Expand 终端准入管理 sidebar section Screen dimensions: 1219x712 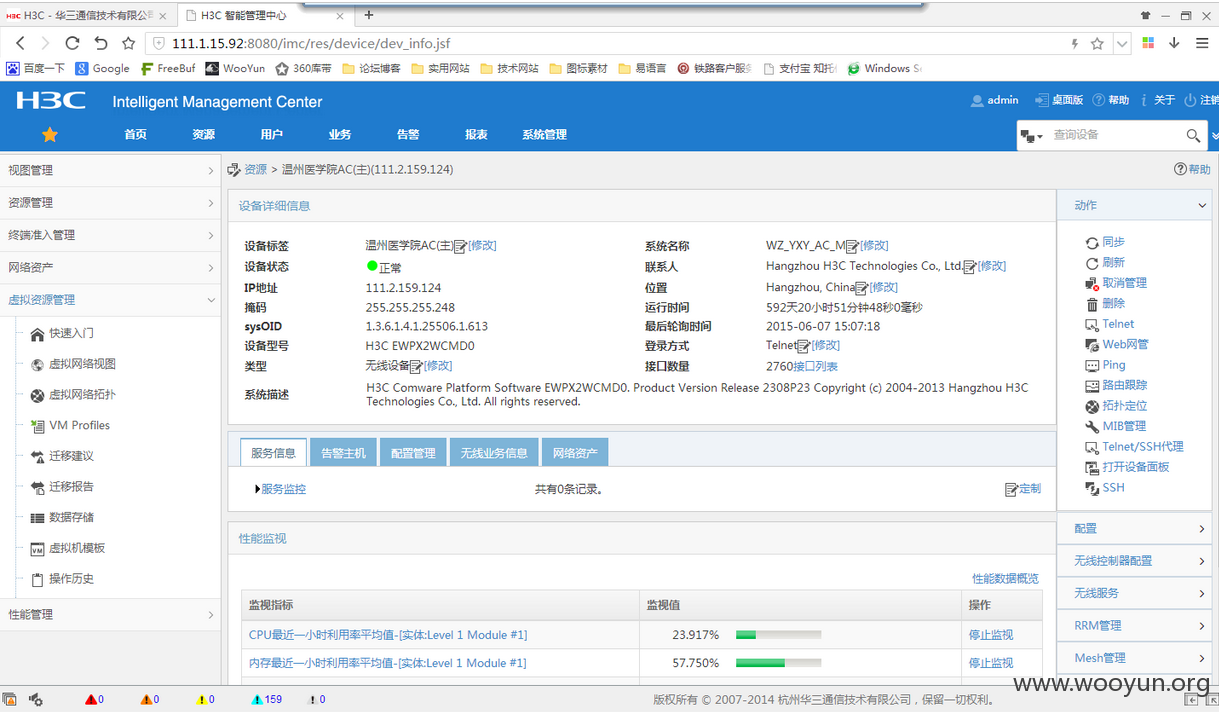click(110, 235)
